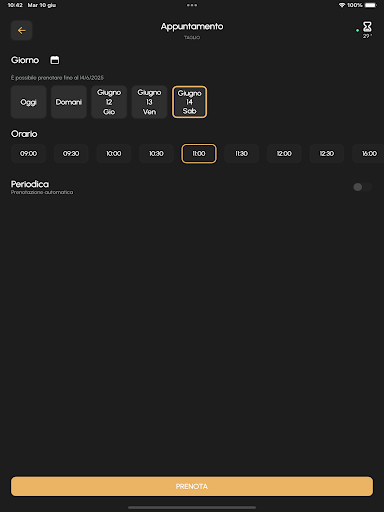Select the Oggi day option
The width and height of the screenshot is (384, 512).
click(28, 102)
